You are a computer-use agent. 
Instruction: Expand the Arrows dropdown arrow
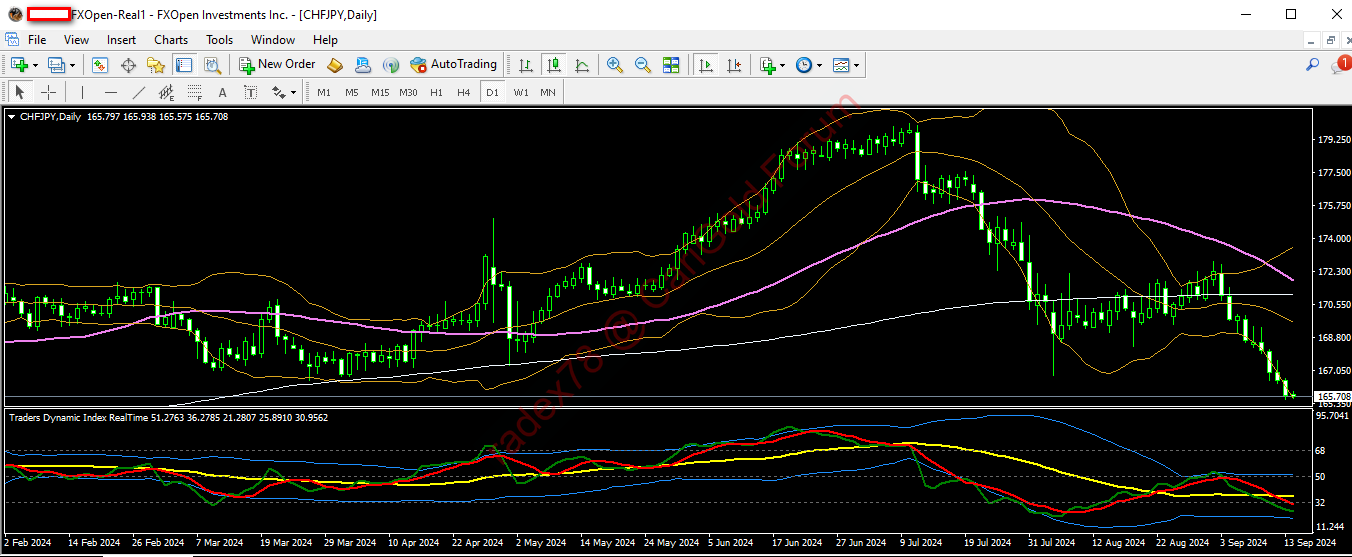(x=293, y=92)
